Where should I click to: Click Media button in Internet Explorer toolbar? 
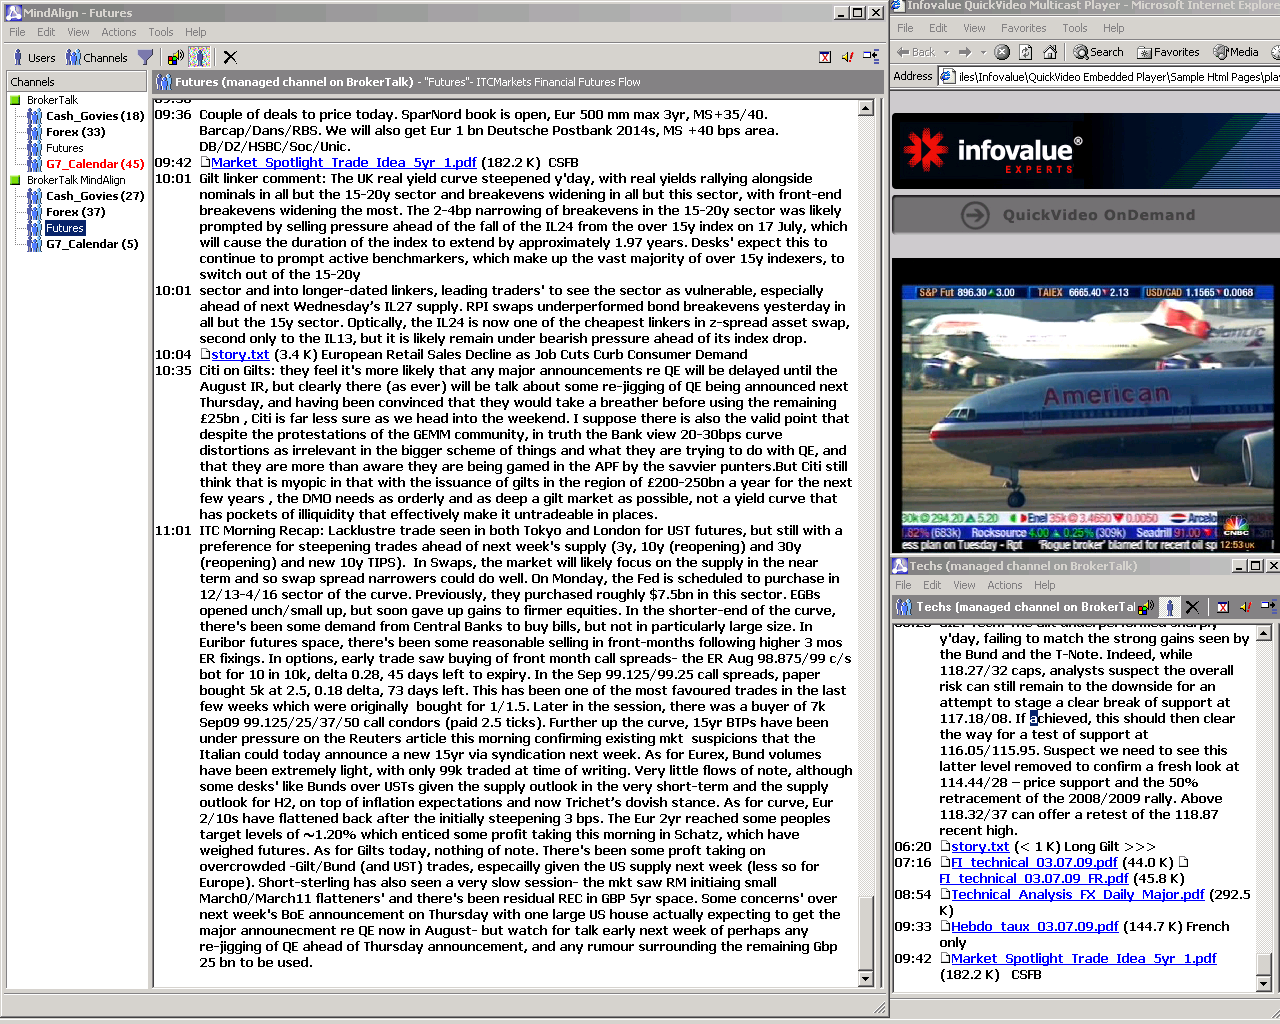pos(1236,52)
